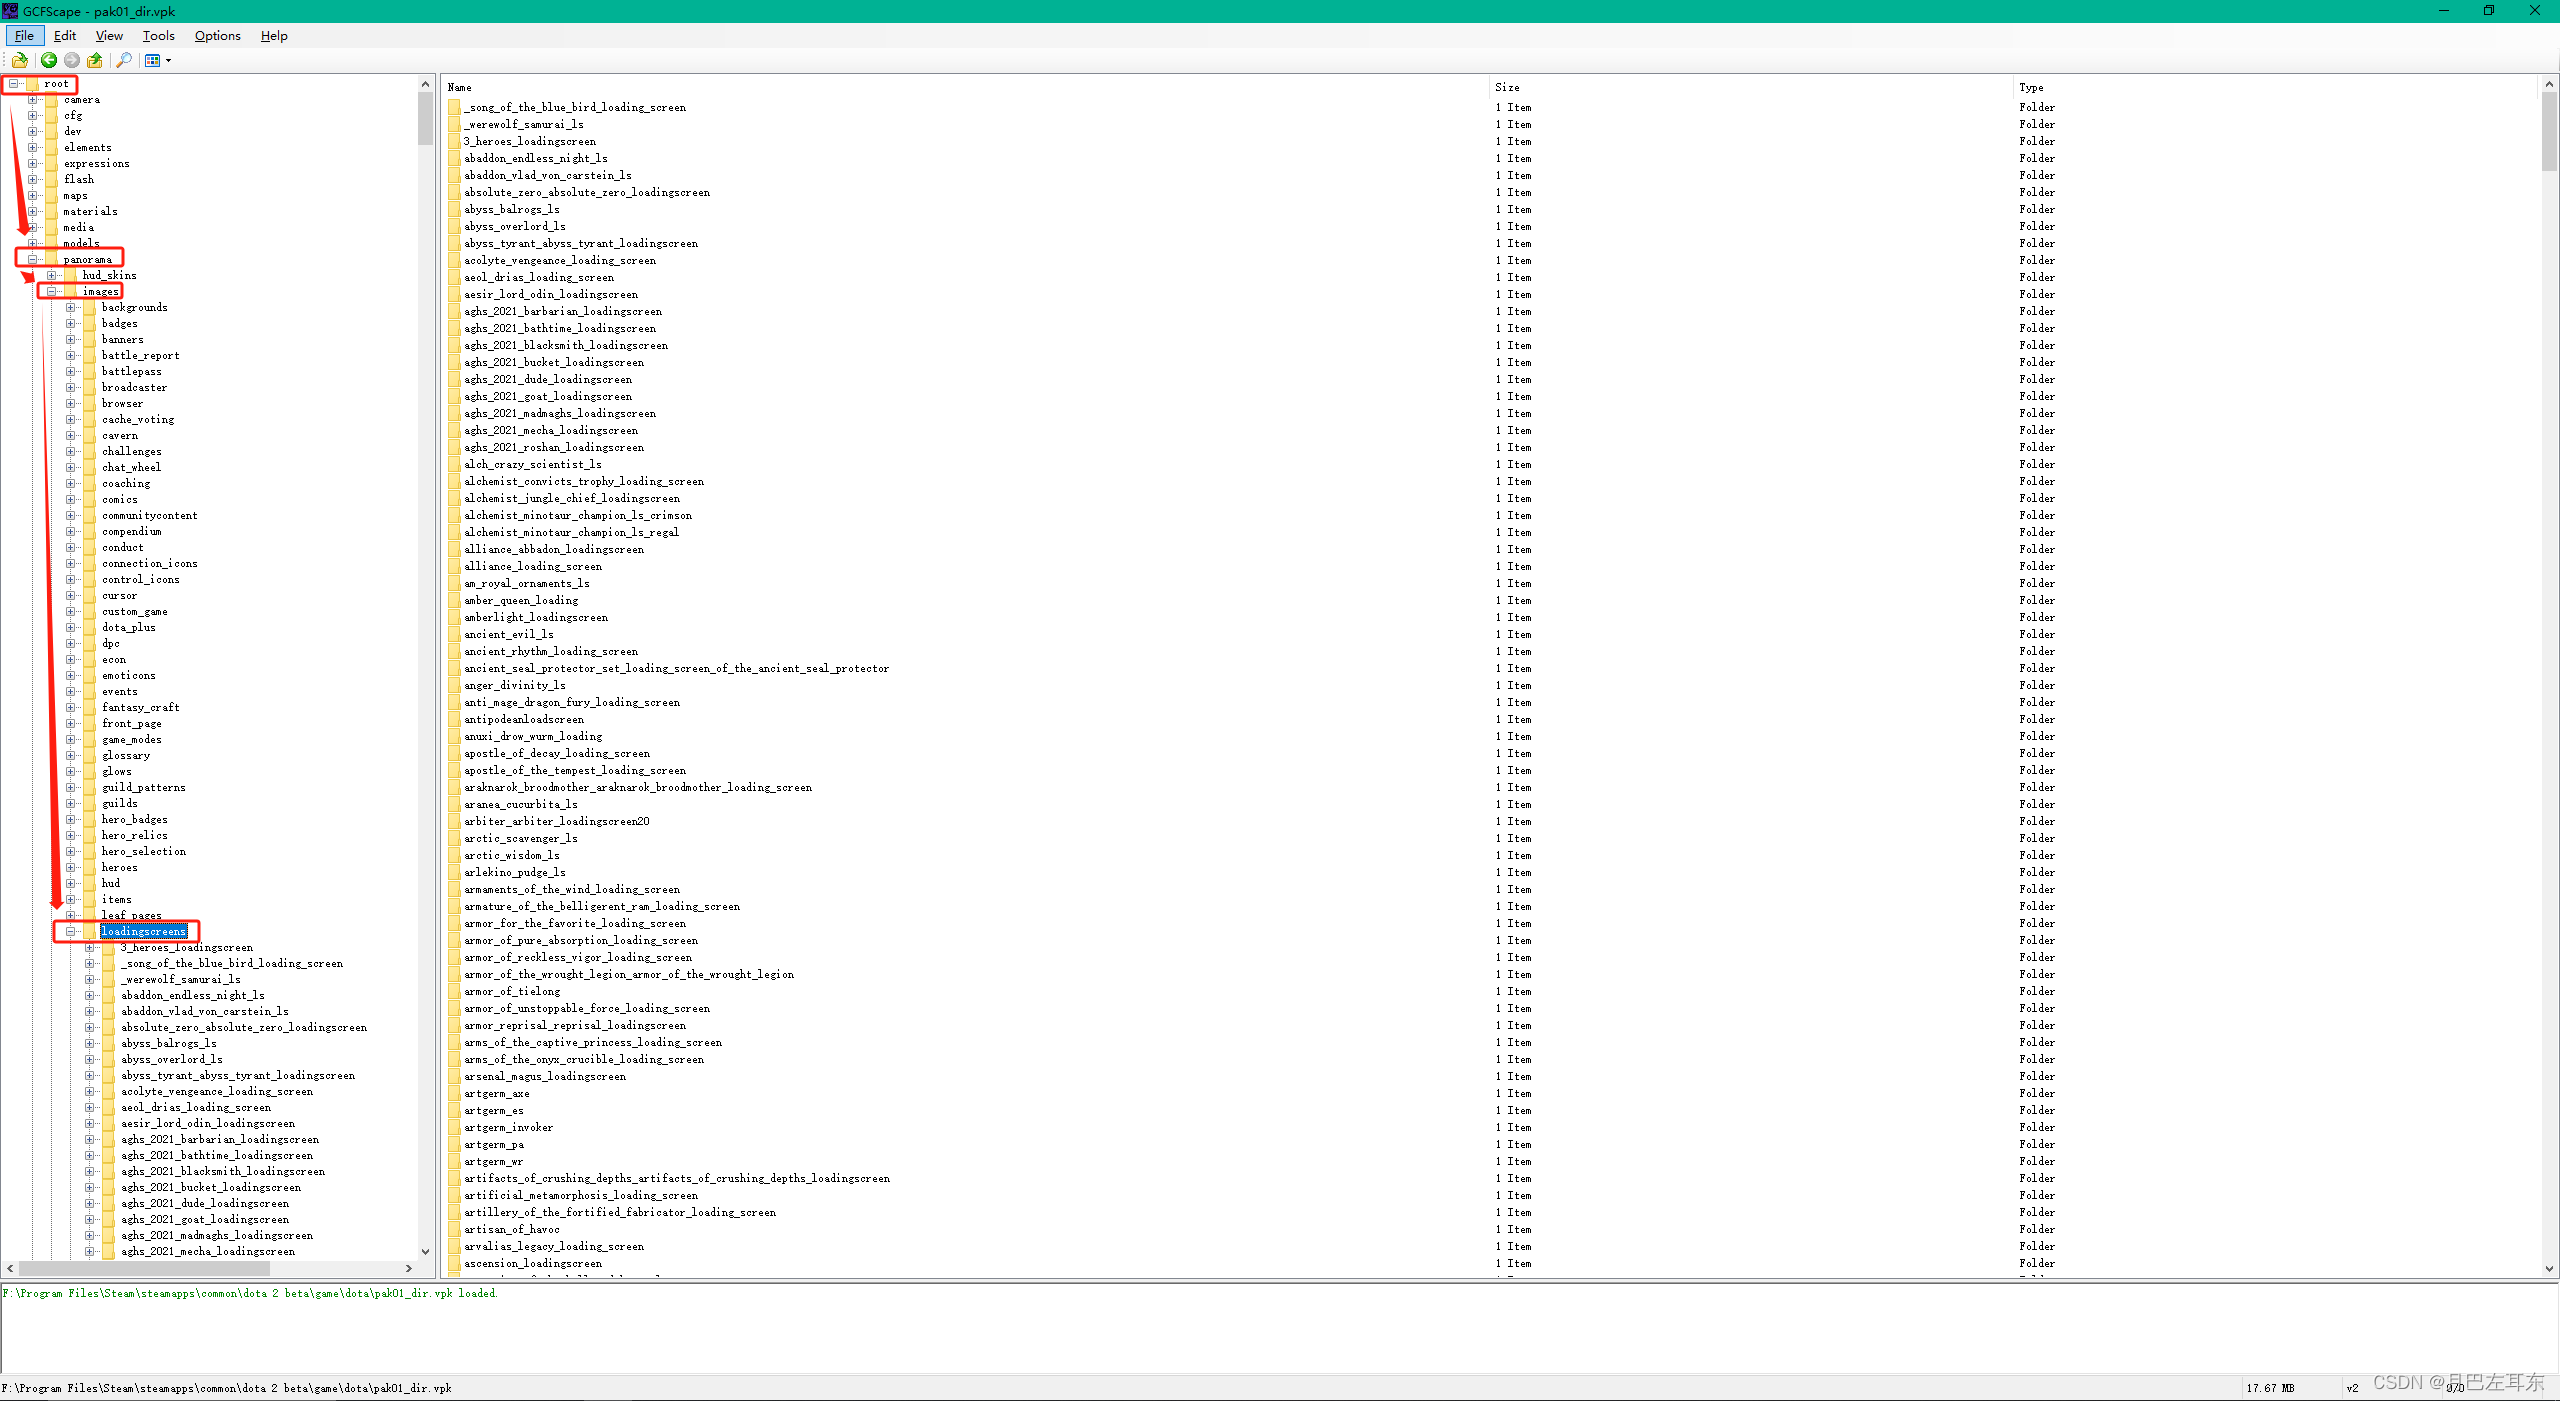Open the File menu
Screen dimensions: 2560x1401
tap(24, 35)
